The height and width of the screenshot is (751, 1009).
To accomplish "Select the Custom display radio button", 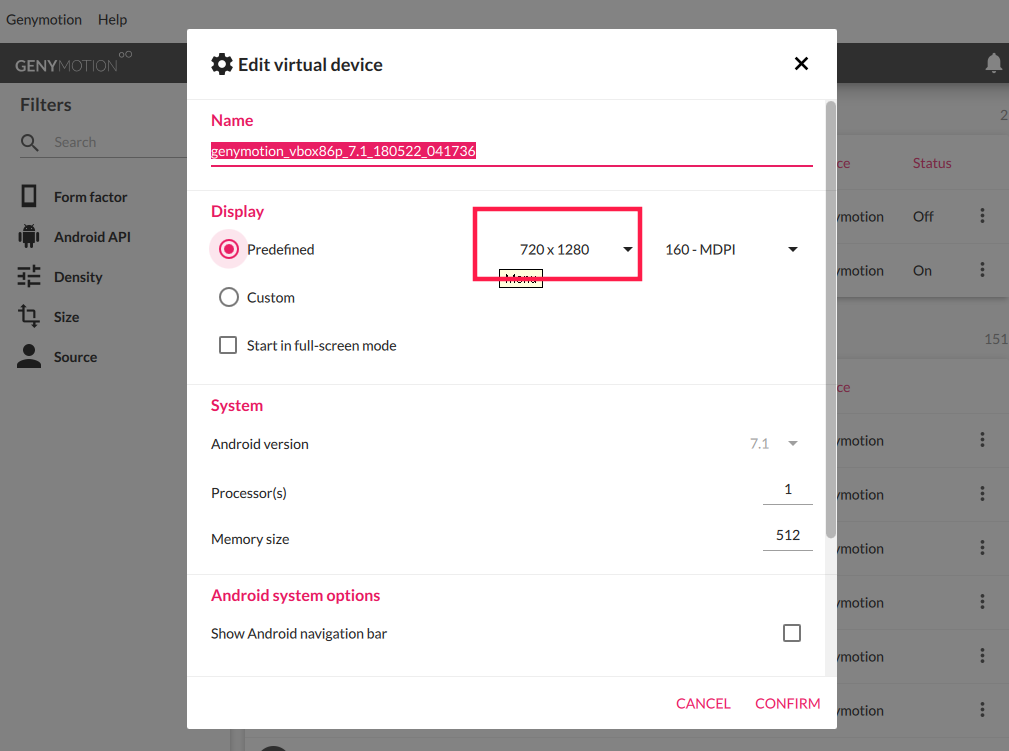I will click(228, 297).
